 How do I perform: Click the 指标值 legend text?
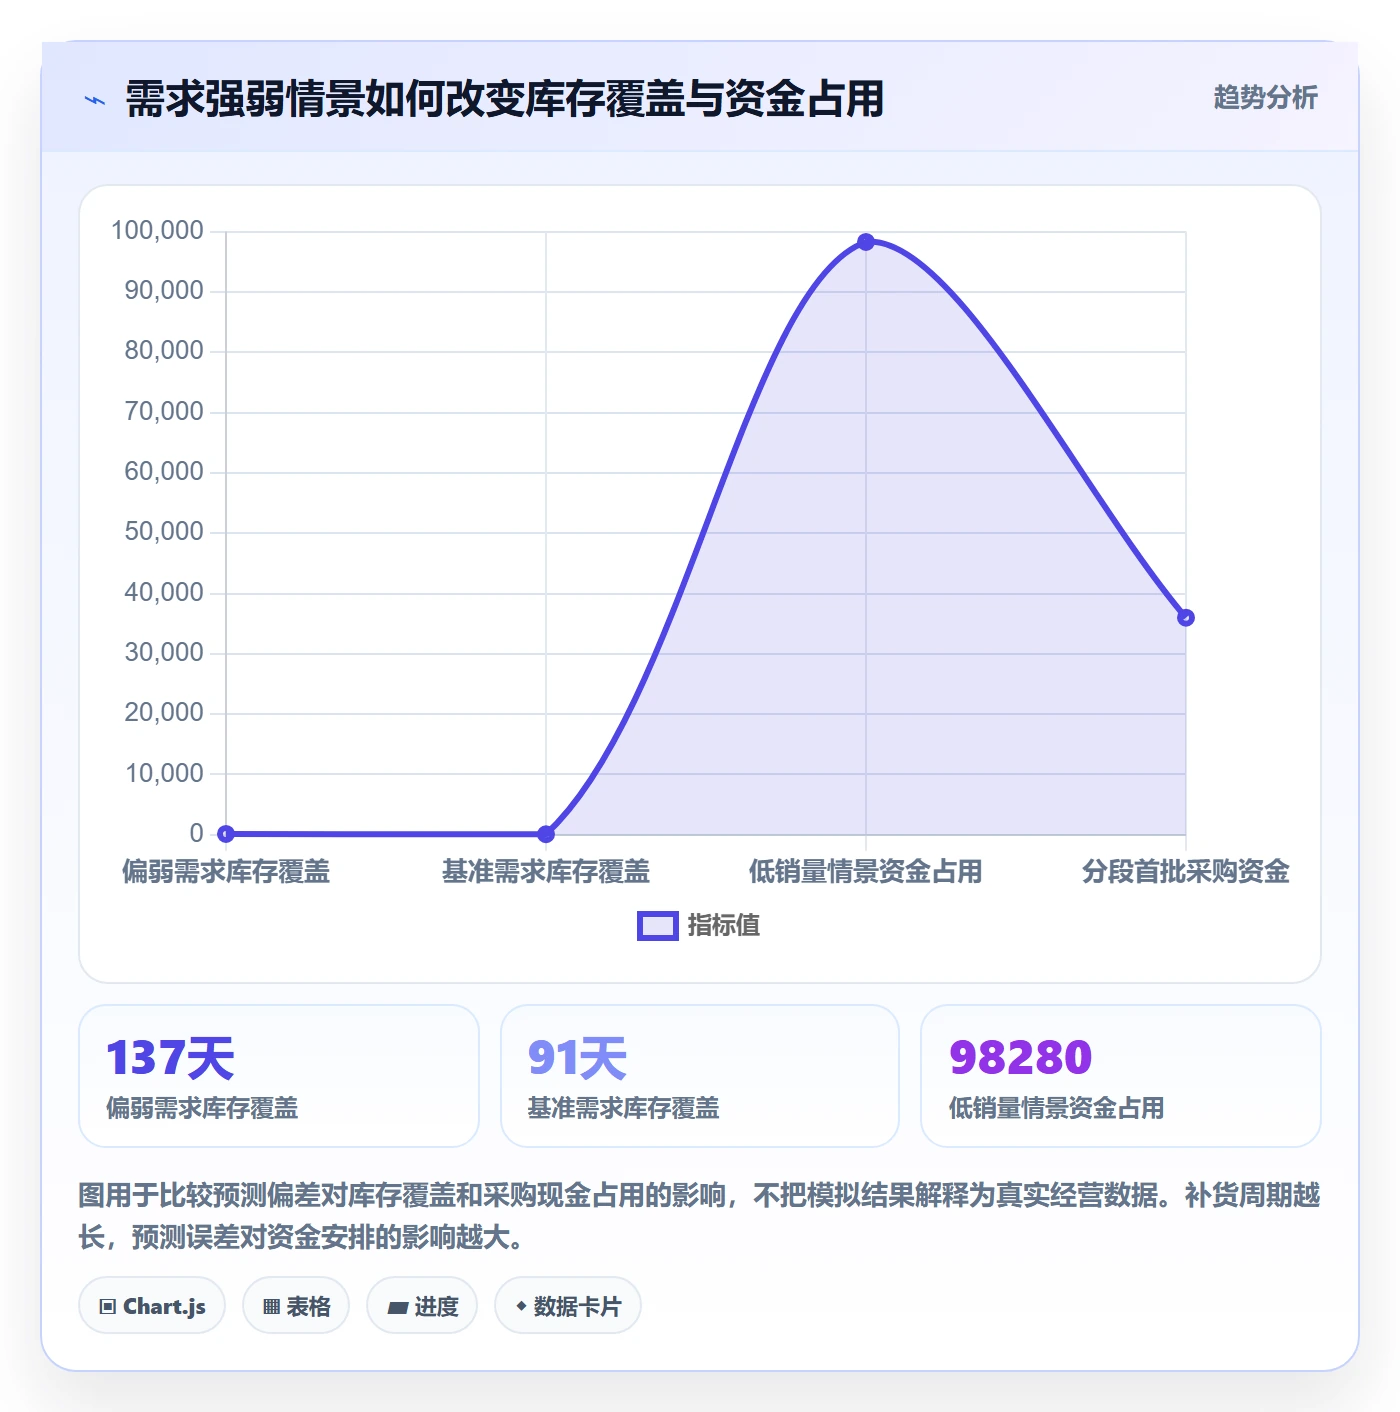(x=724, y=926)
